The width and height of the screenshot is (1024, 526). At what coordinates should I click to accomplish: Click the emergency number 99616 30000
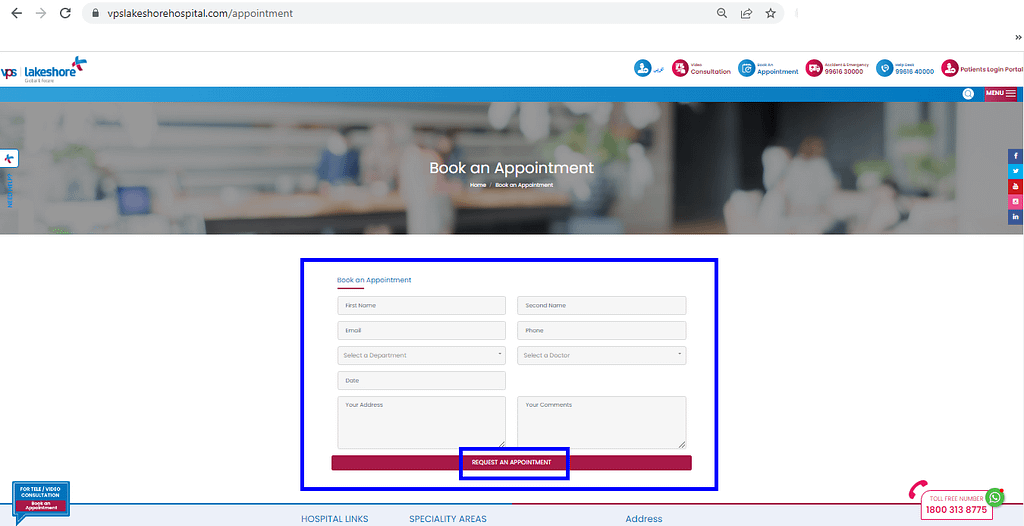click(x=844, y=71)
